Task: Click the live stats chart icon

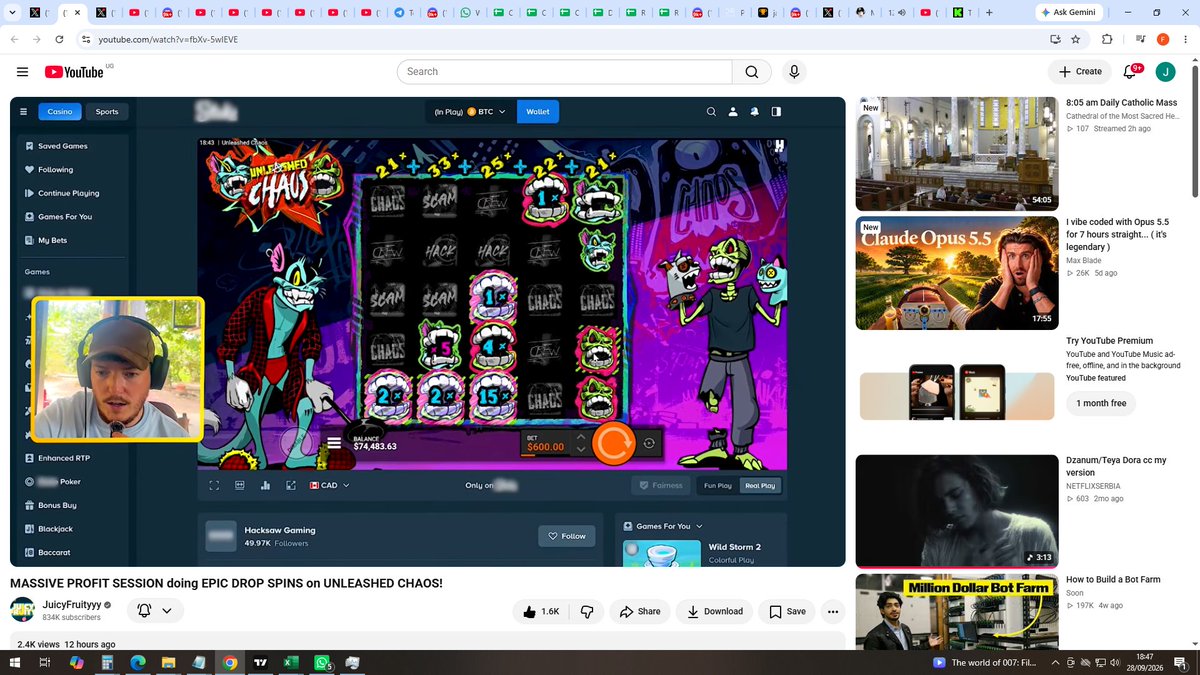Action: tap(265, 485)
